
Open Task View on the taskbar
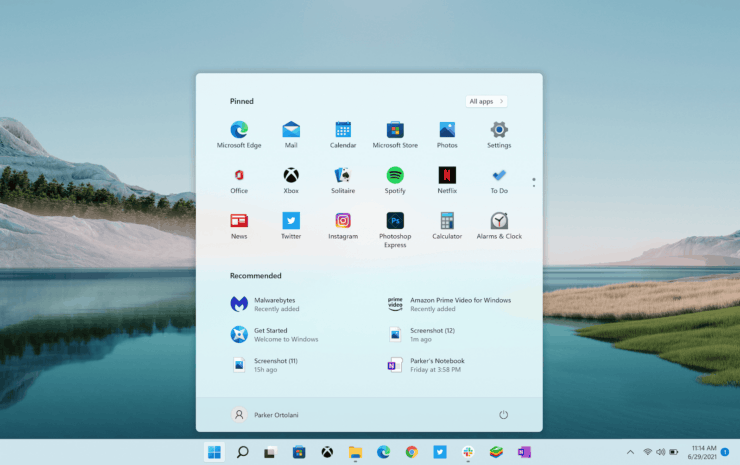tap(270, 452)
